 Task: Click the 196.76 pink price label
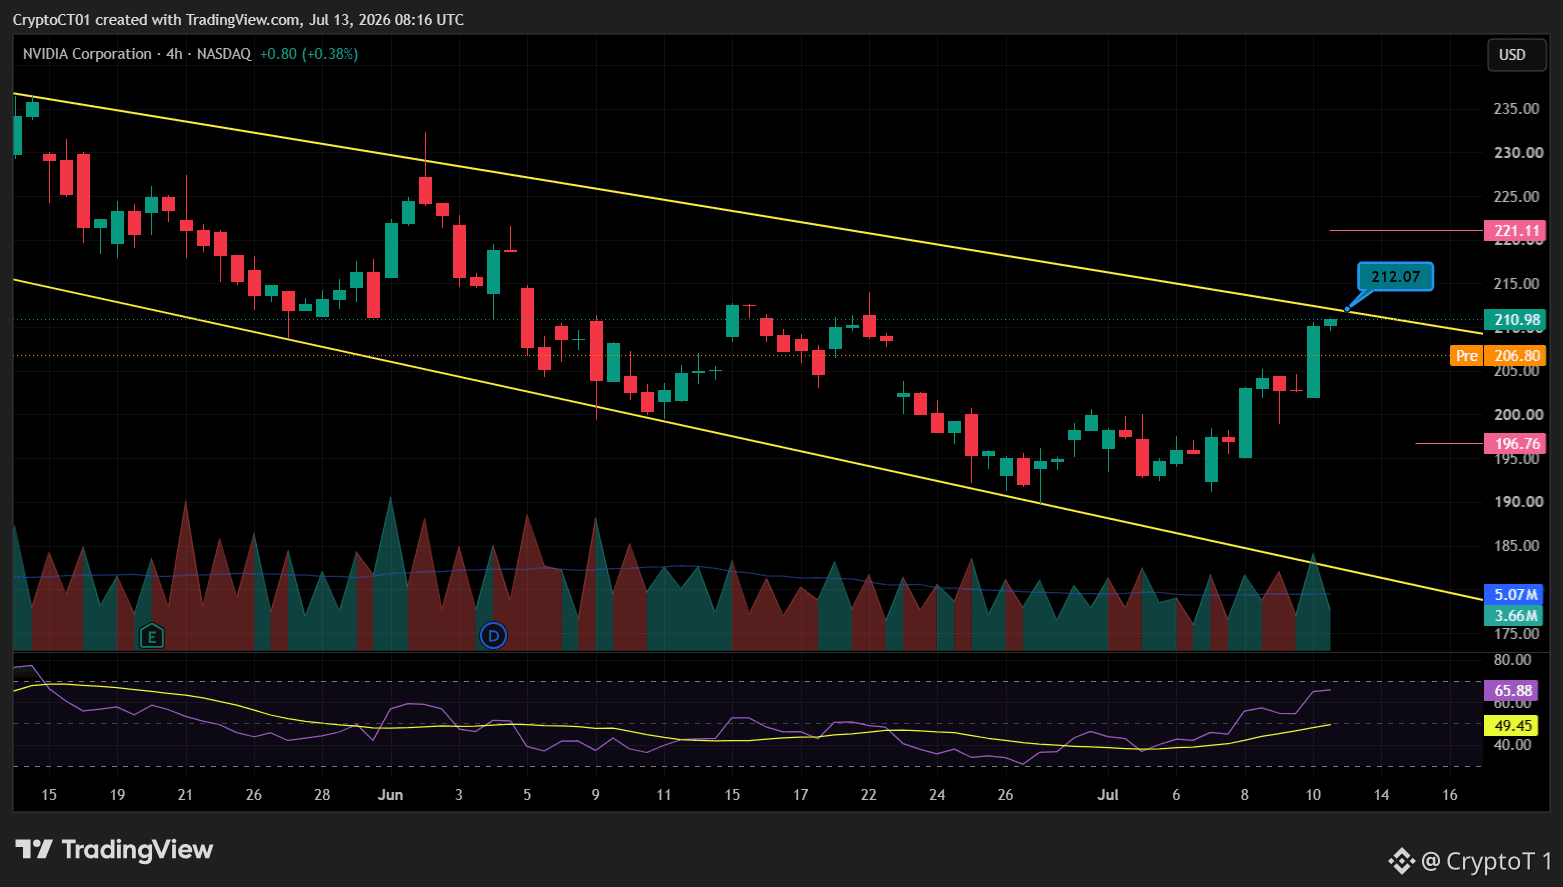1516,444
